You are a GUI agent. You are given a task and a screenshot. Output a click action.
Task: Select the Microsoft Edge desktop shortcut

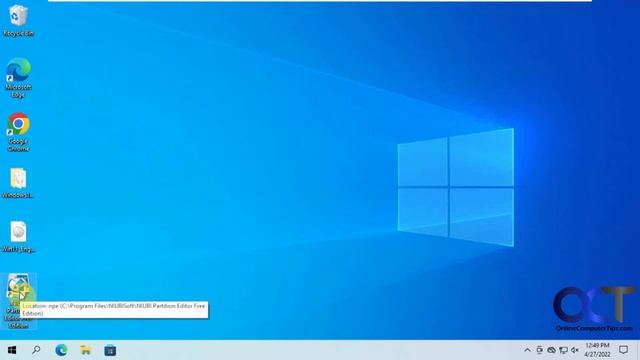click(18, 78)
